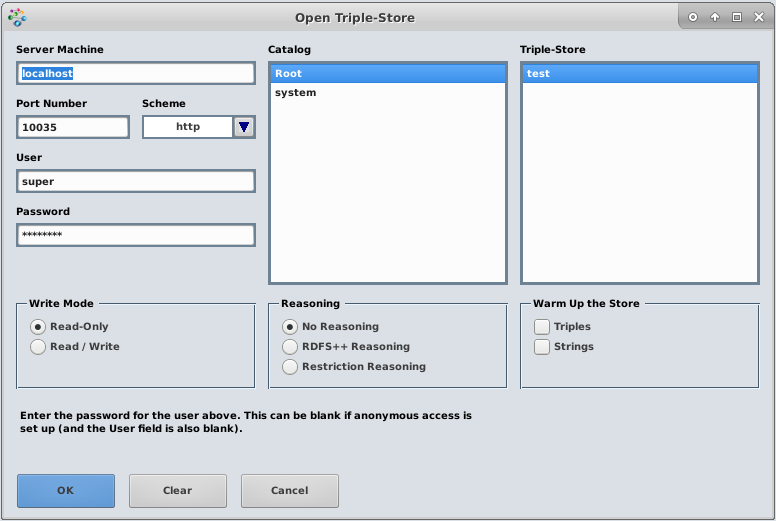
Task: Click the Clear button
Action: (178, 491)
